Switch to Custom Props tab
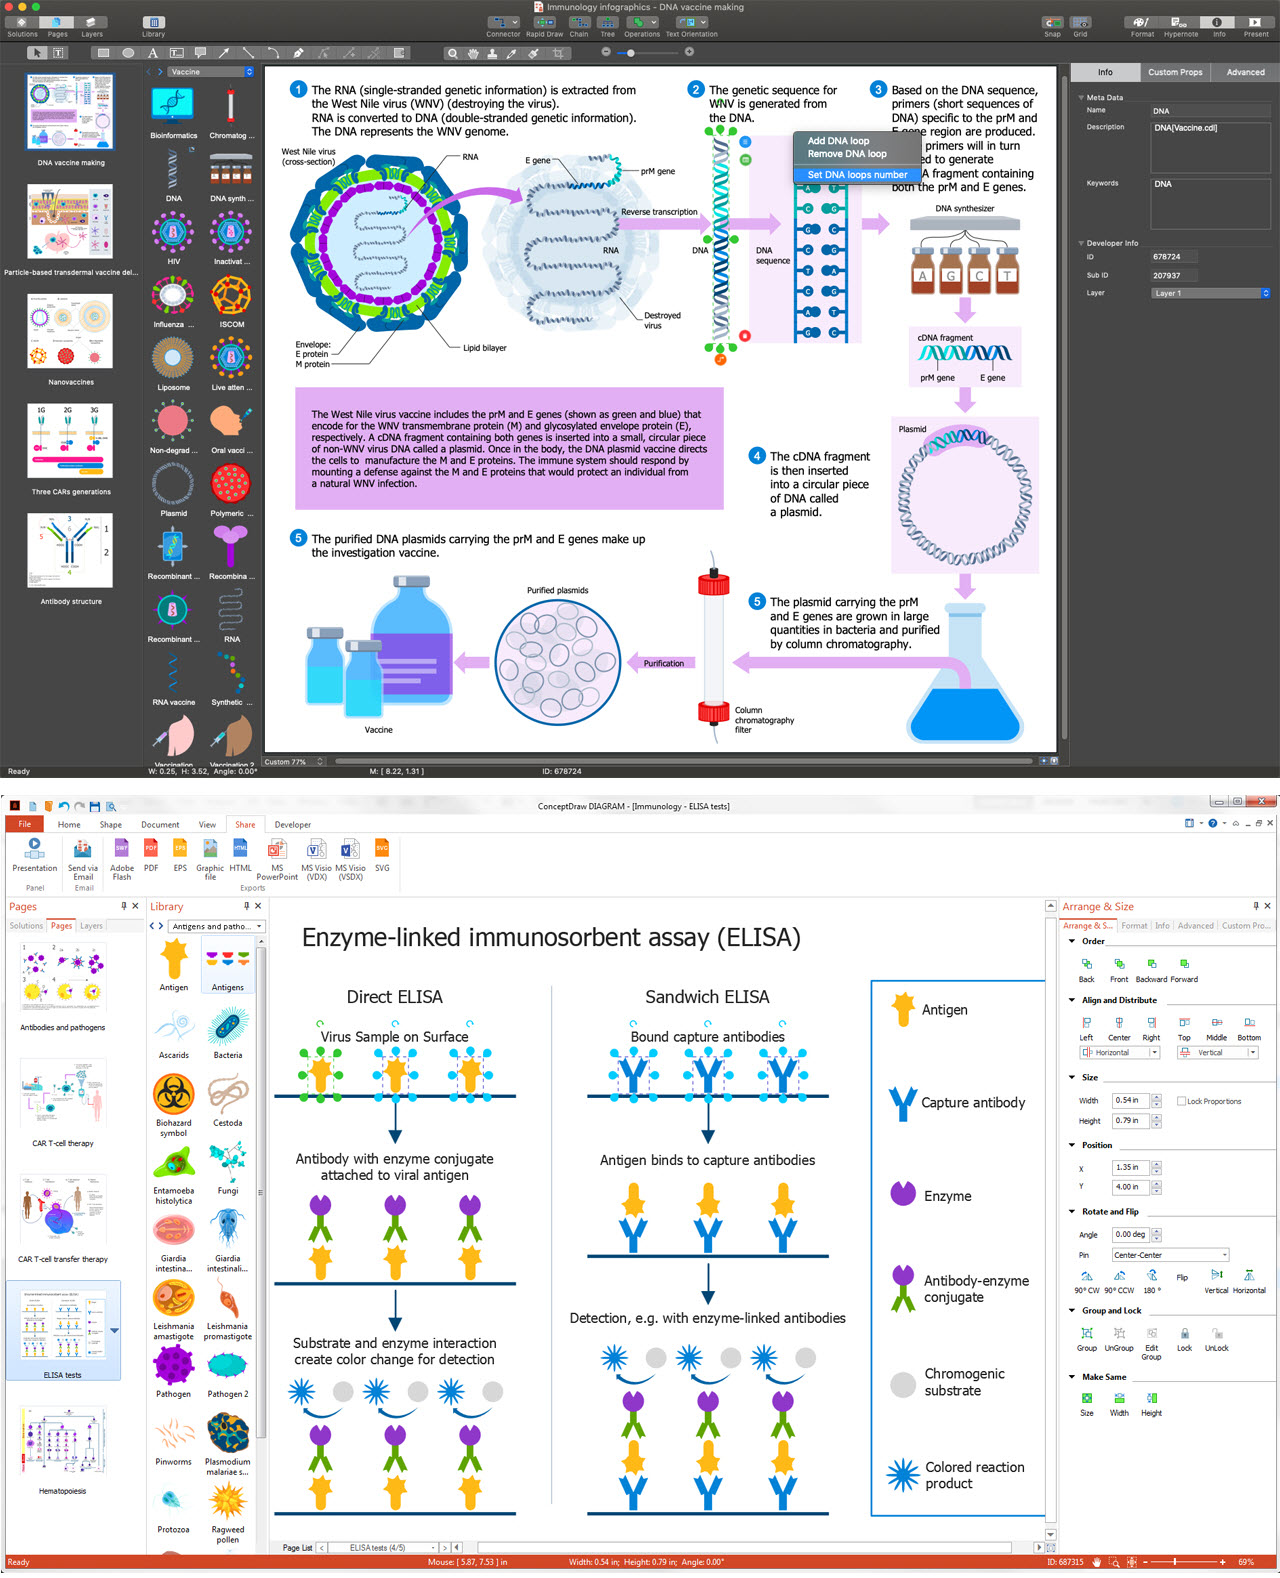 (1175, 72)
